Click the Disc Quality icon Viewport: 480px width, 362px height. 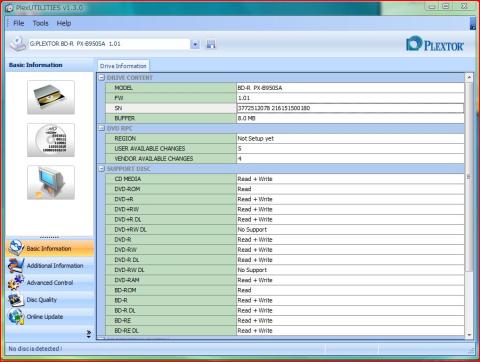[16, 300]
